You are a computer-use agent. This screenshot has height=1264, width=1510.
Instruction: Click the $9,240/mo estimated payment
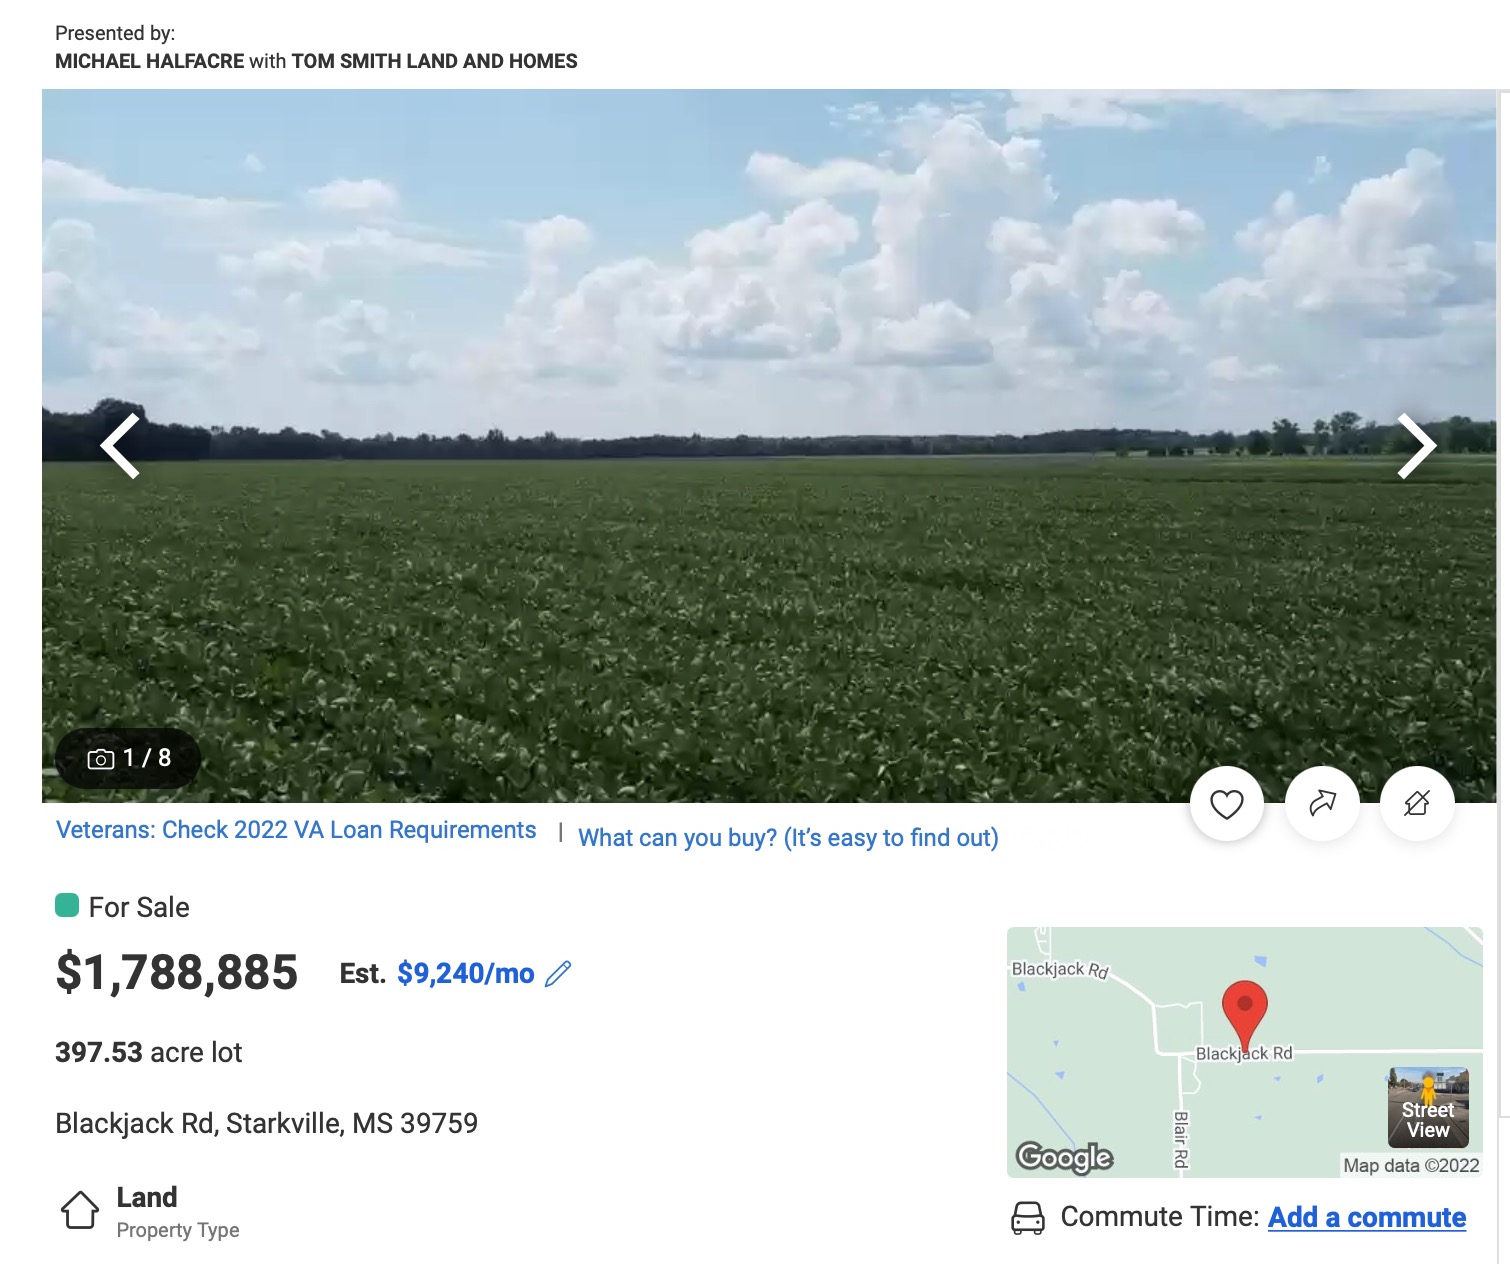pos(465,974)
